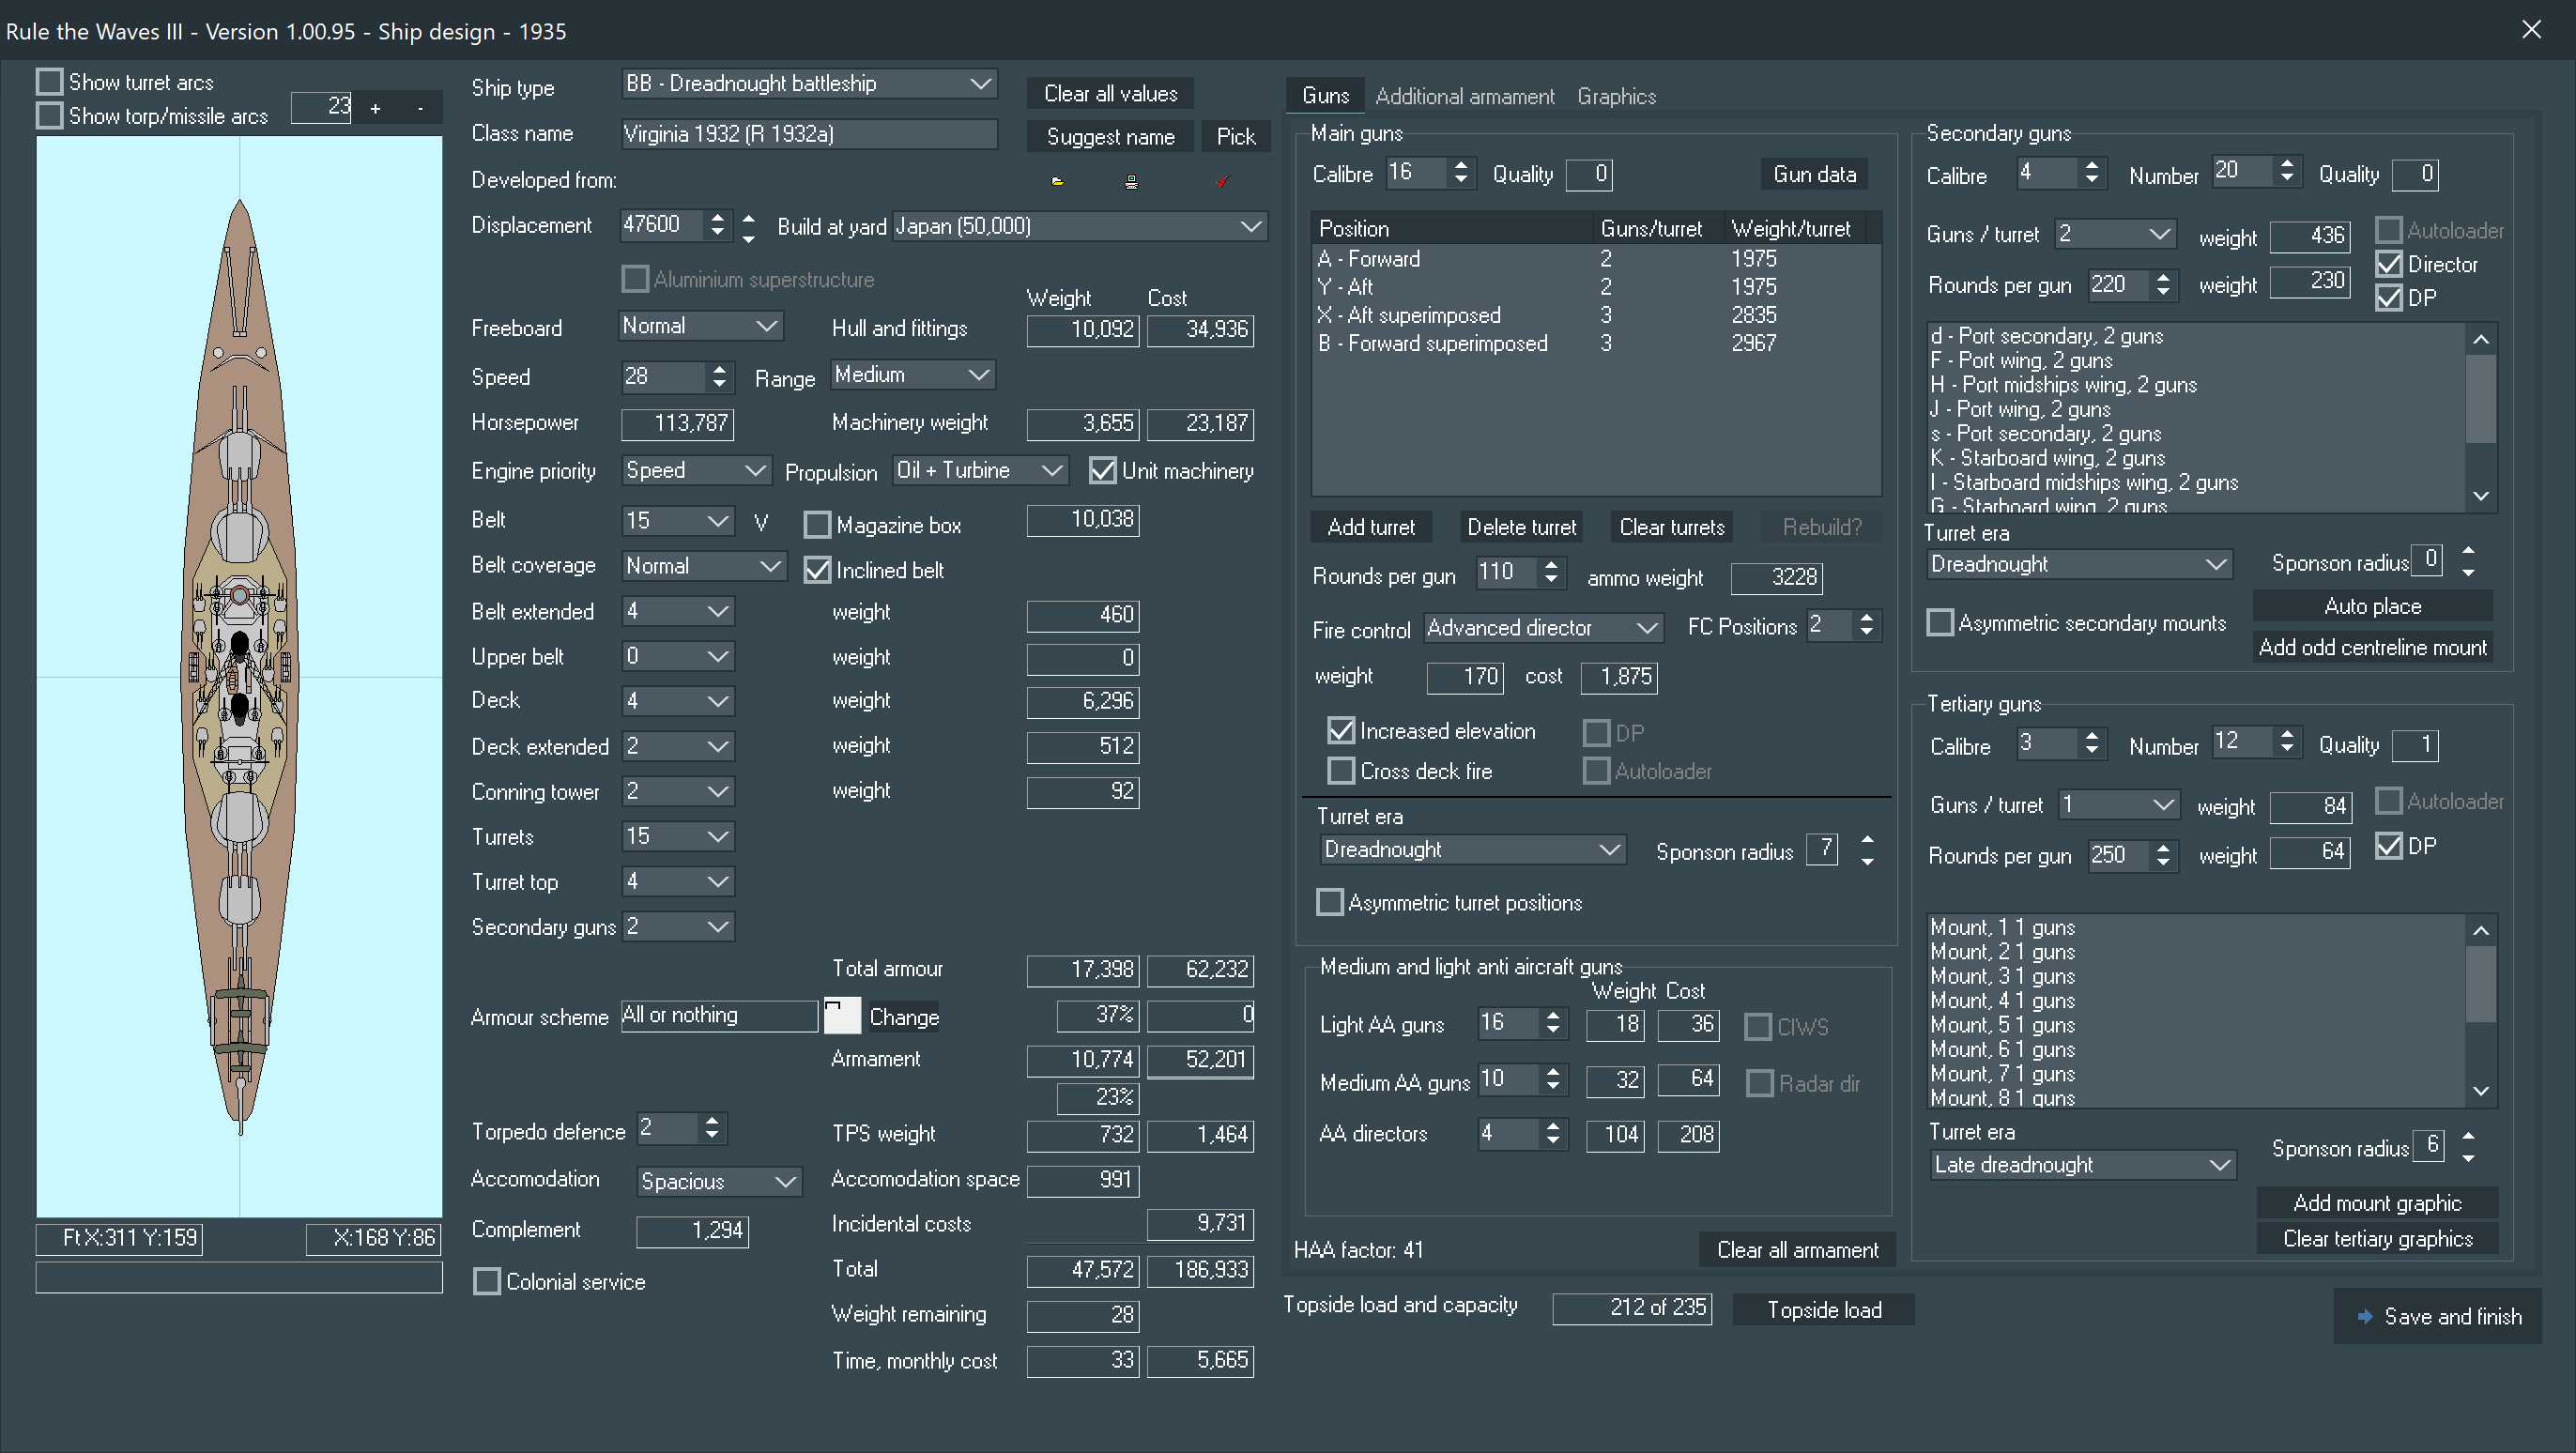Viewport: 2576px width, 1453px height.
Task: Click the computer icon beside Developed from
Action: click(1131, 182)
